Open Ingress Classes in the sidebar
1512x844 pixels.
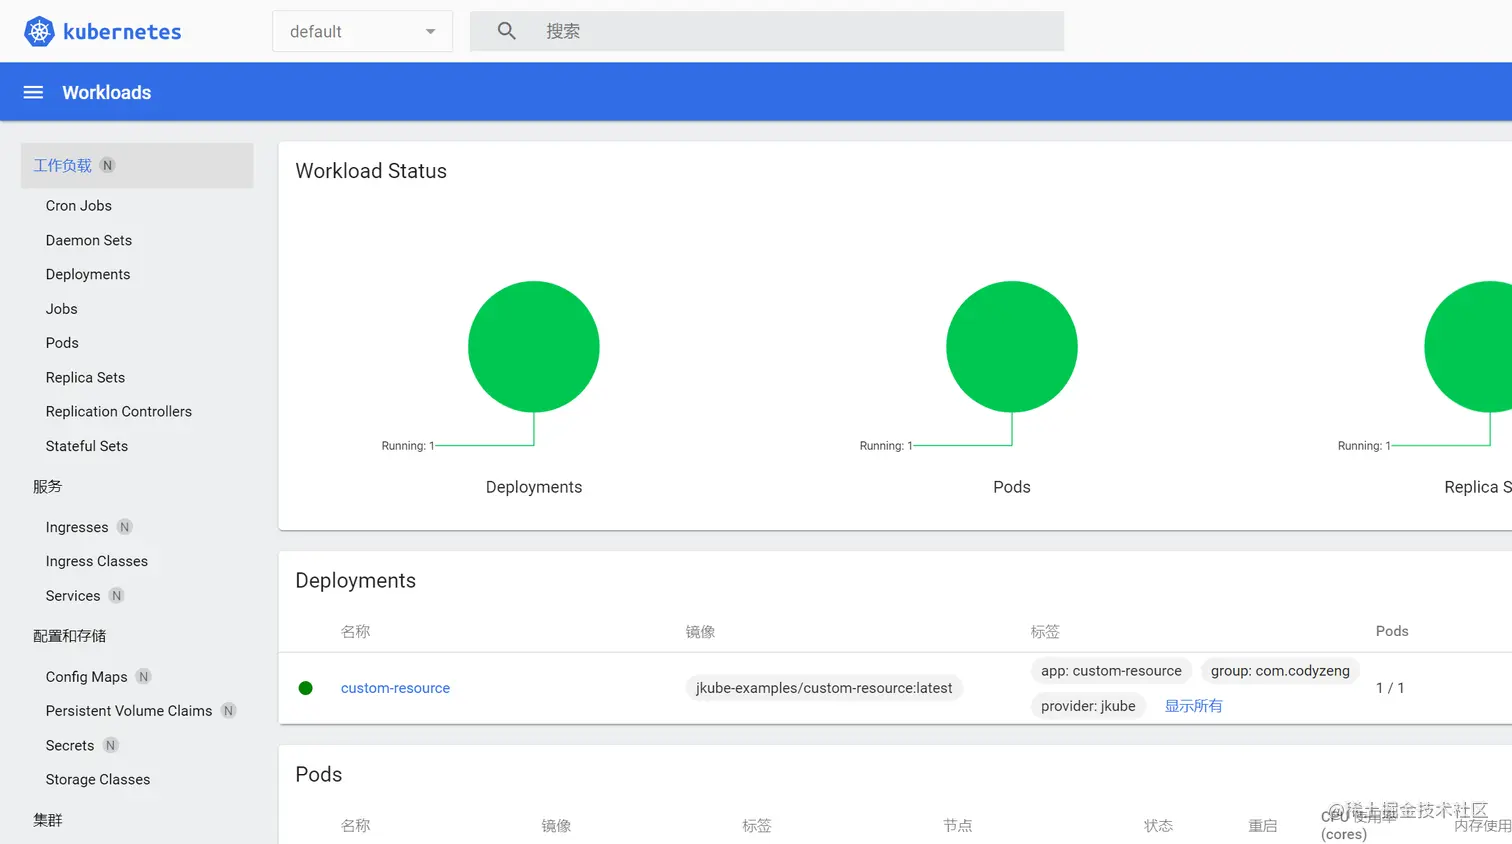pyautogui.click(x=97, y=562)
